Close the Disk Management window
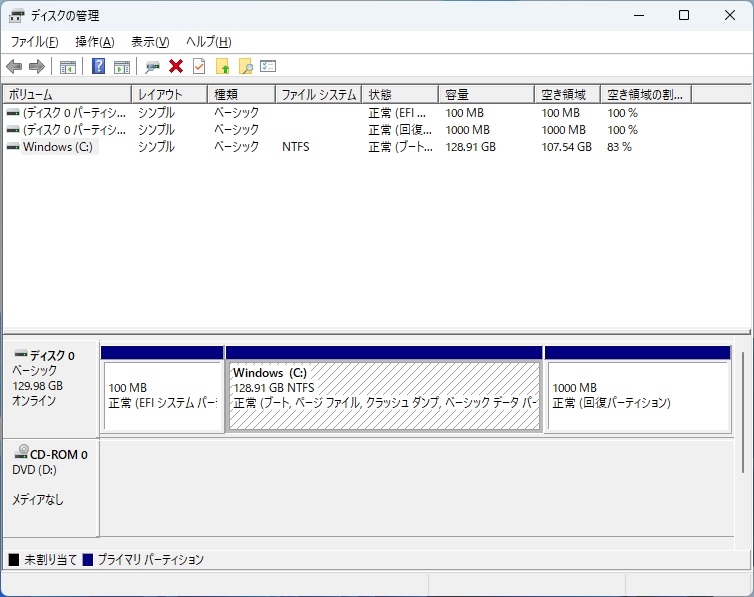The width and height of the screenshot is (754, 597). coord(729,15)
